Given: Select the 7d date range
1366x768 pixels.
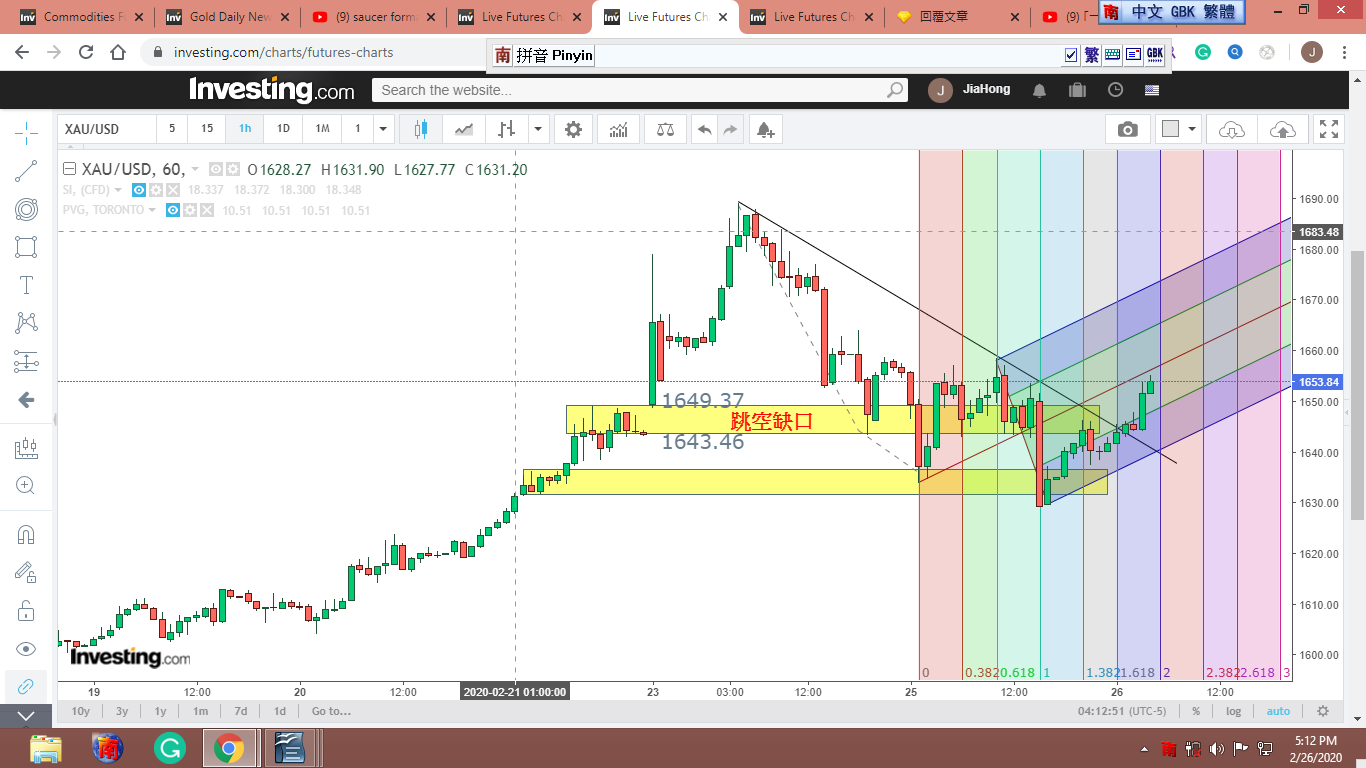Looking at the screenshot, I should 240,711.
